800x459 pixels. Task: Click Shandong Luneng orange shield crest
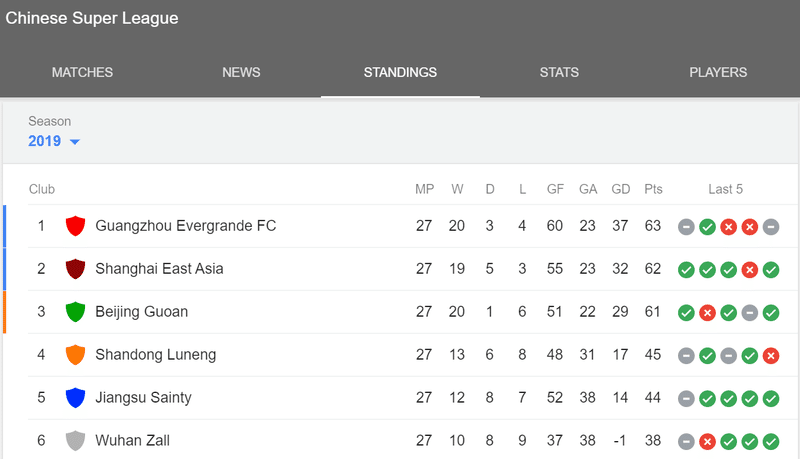click(x=75, y=354)
